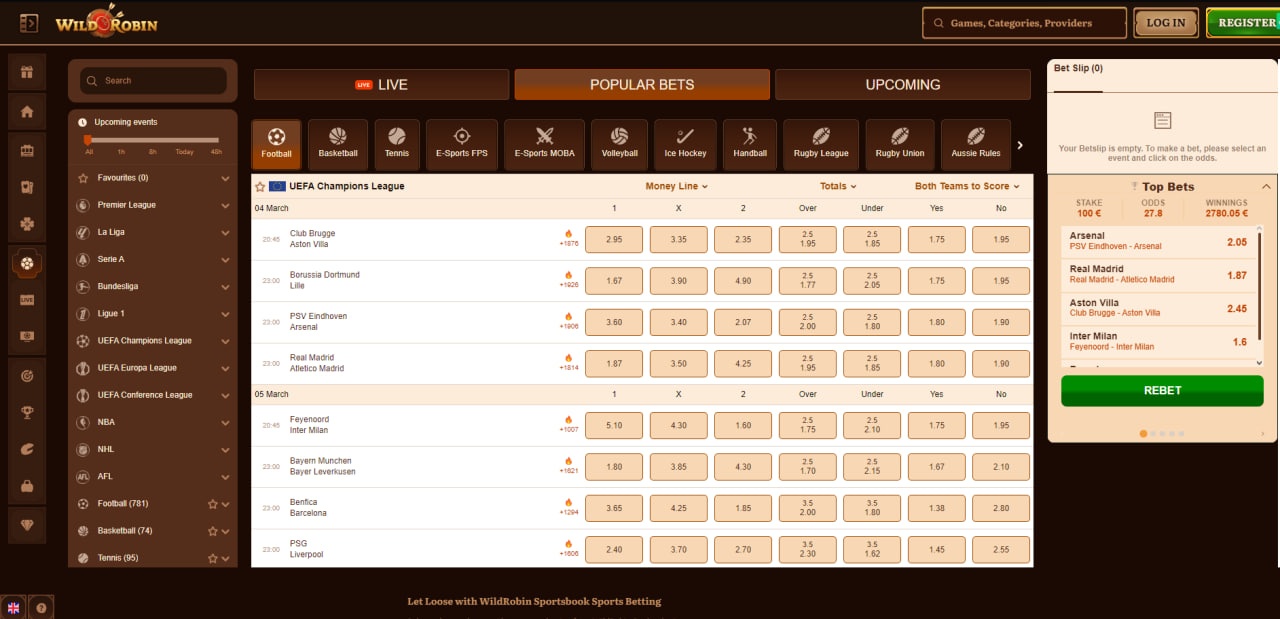Open the four-leaf clover icon in sidebar
This screenshot has width=1280, height=619.
(27, 224)
